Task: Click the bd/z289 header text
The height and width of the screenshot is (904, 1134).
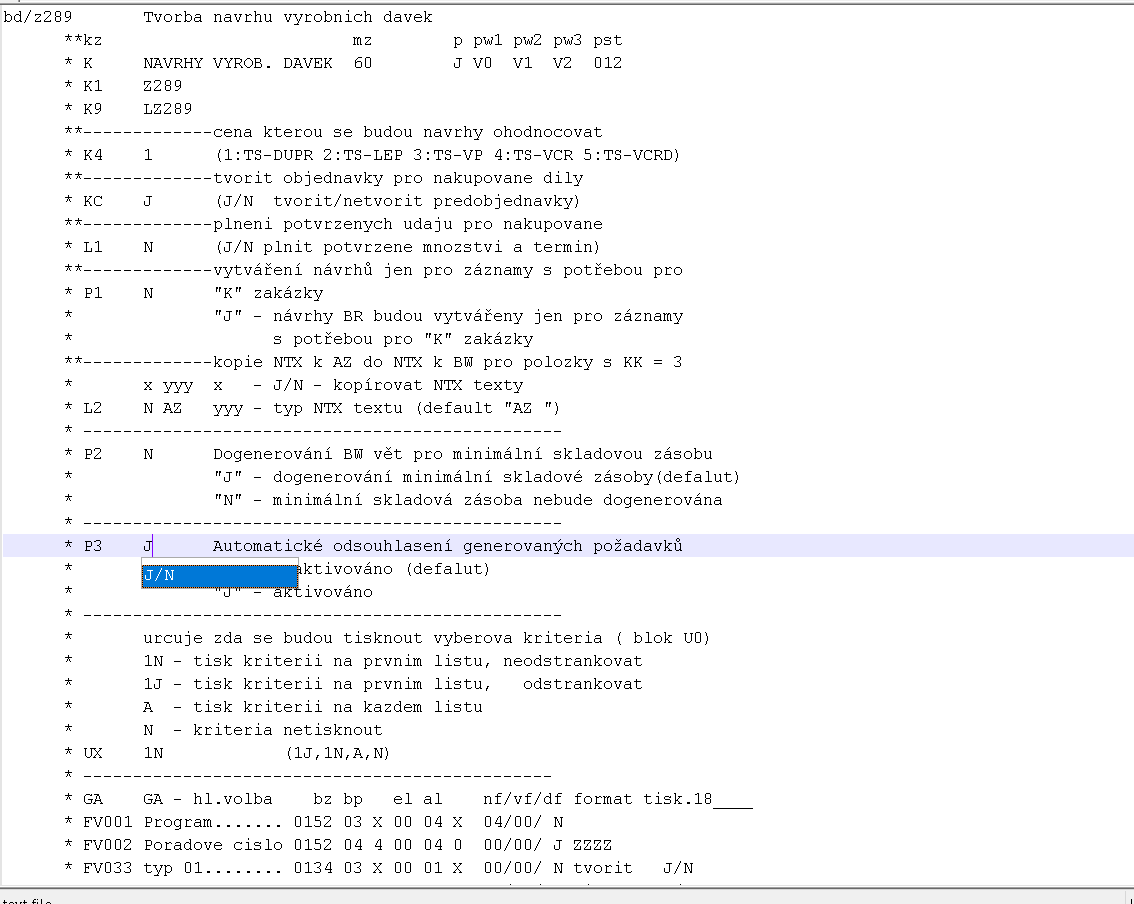Action: tap(38, 17)
